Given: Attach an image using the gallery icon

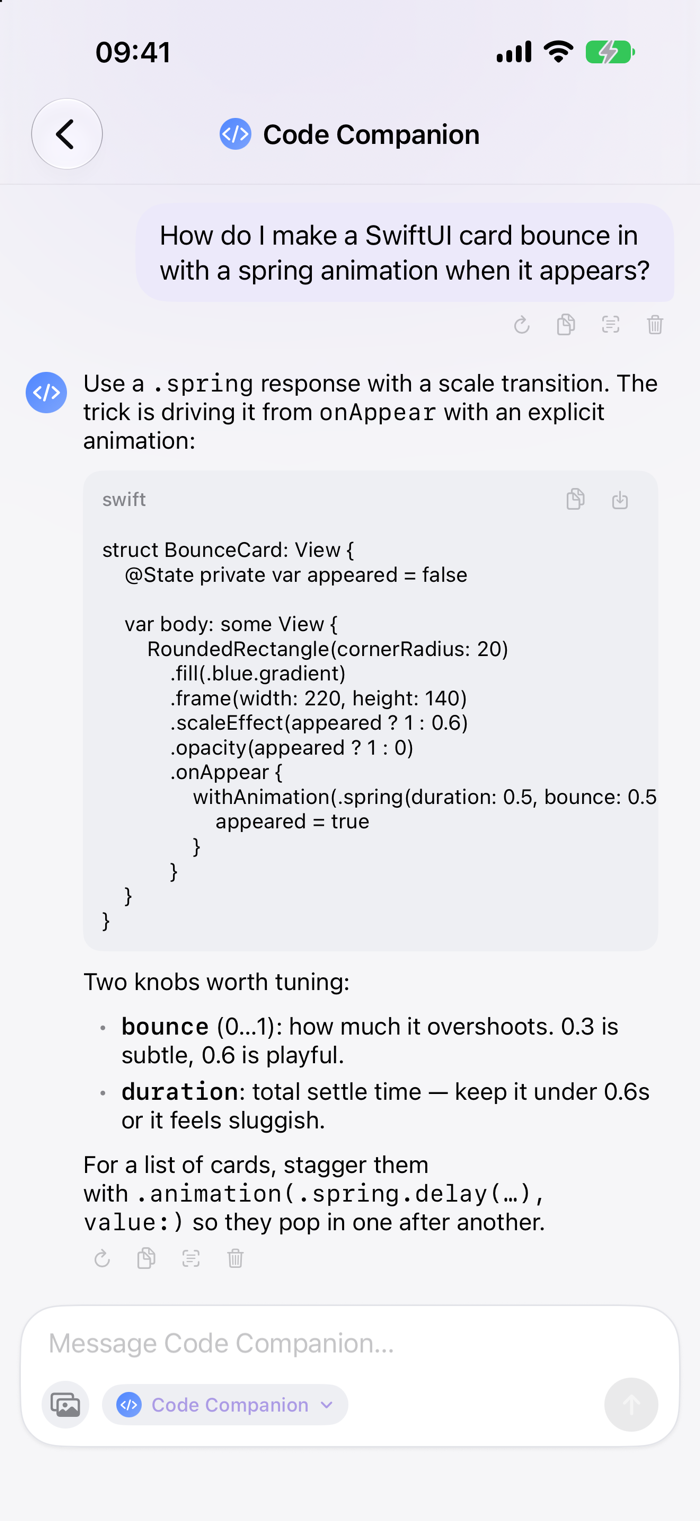Looking at the screenshot, I should pyautogui.click(x=65, y=1404).
